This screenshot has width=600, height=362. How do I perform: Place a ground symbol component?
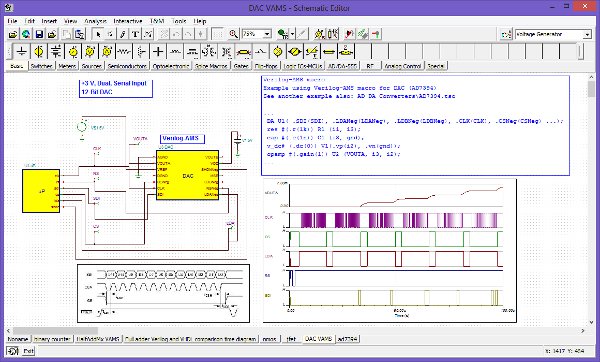click(22, 51)
